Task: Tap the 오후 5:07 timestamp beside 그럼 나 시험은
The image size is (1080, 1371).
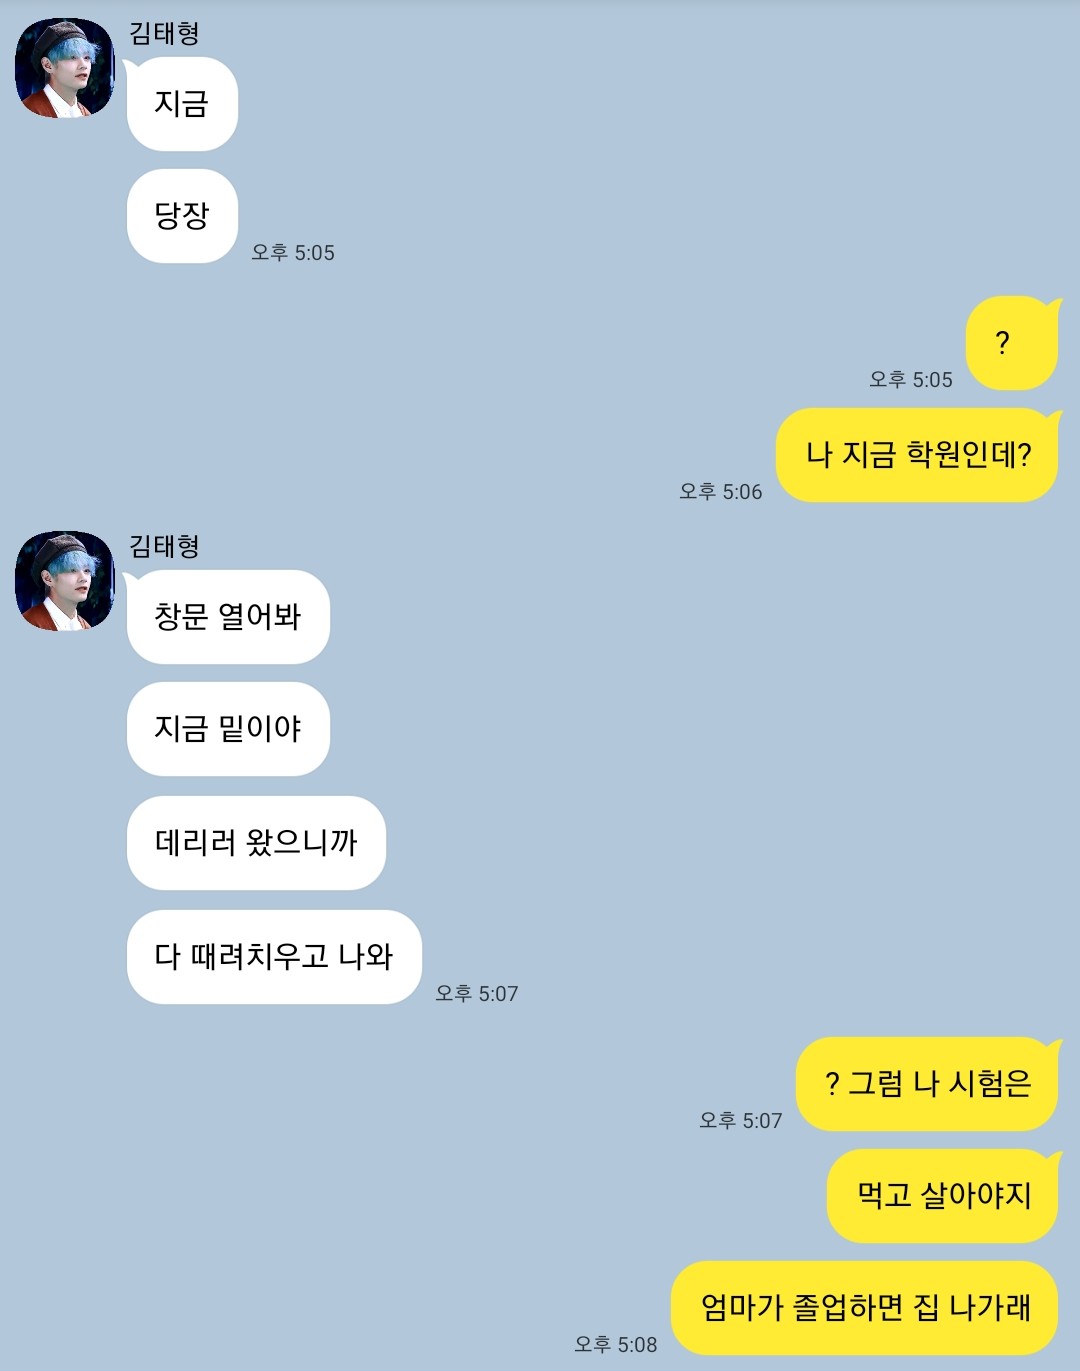Action: pyautogui.click(x=741, y=1121)
